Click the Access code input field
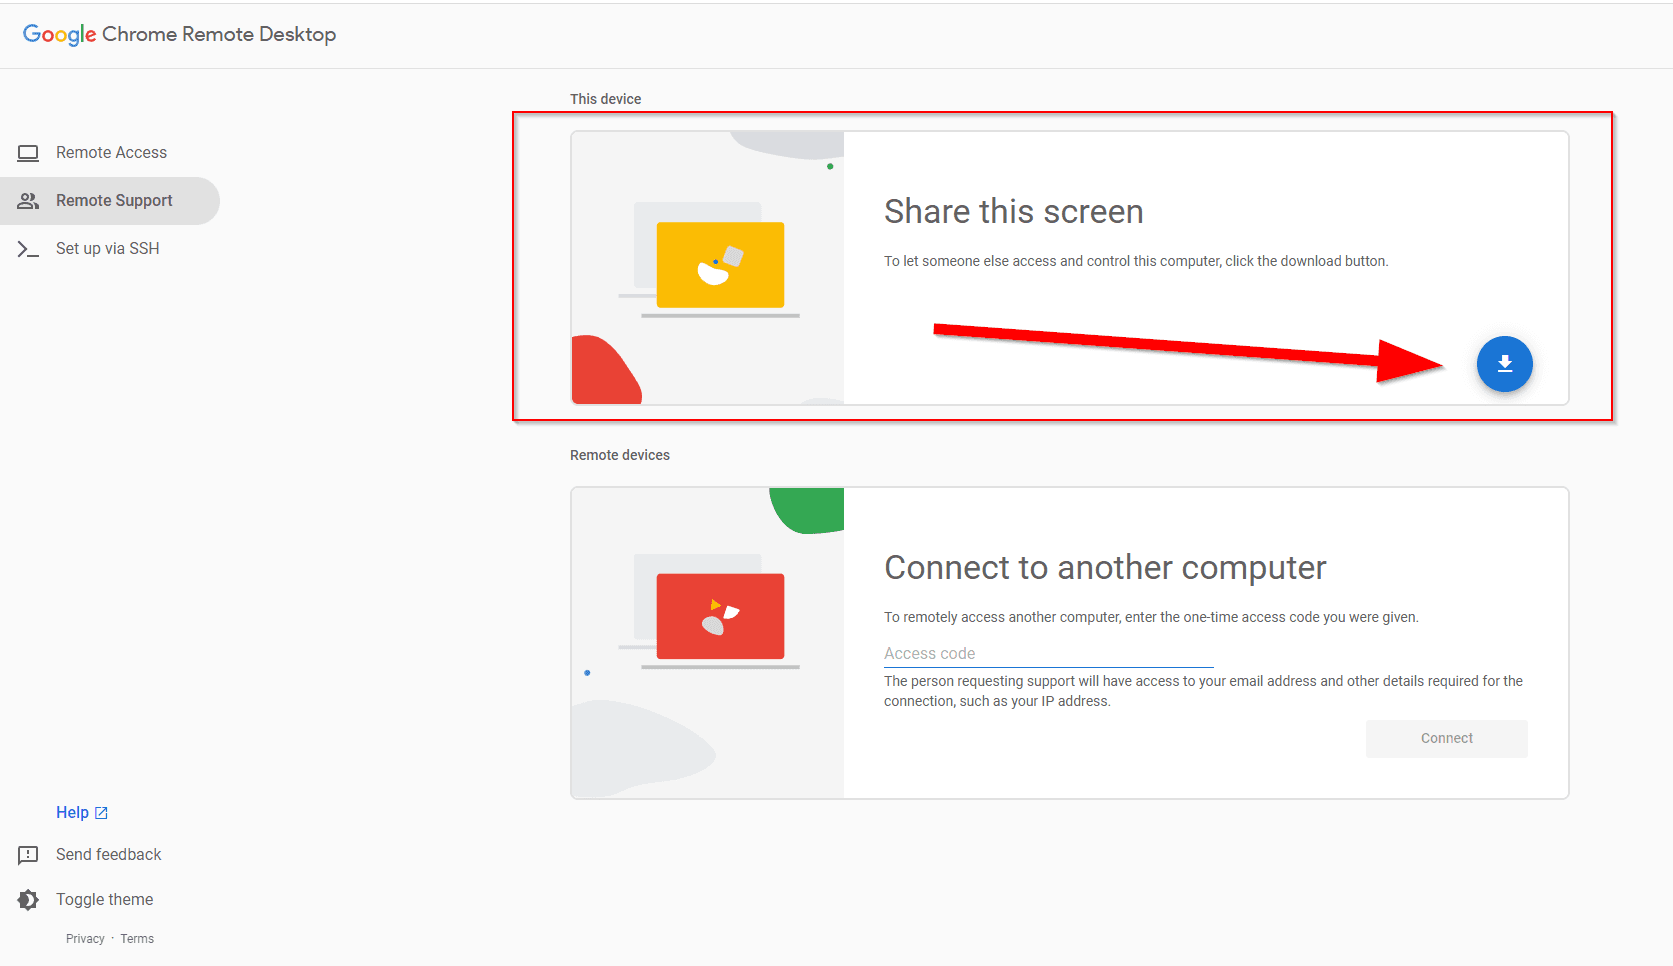The image size is (1673, 966). point(1047,653)
